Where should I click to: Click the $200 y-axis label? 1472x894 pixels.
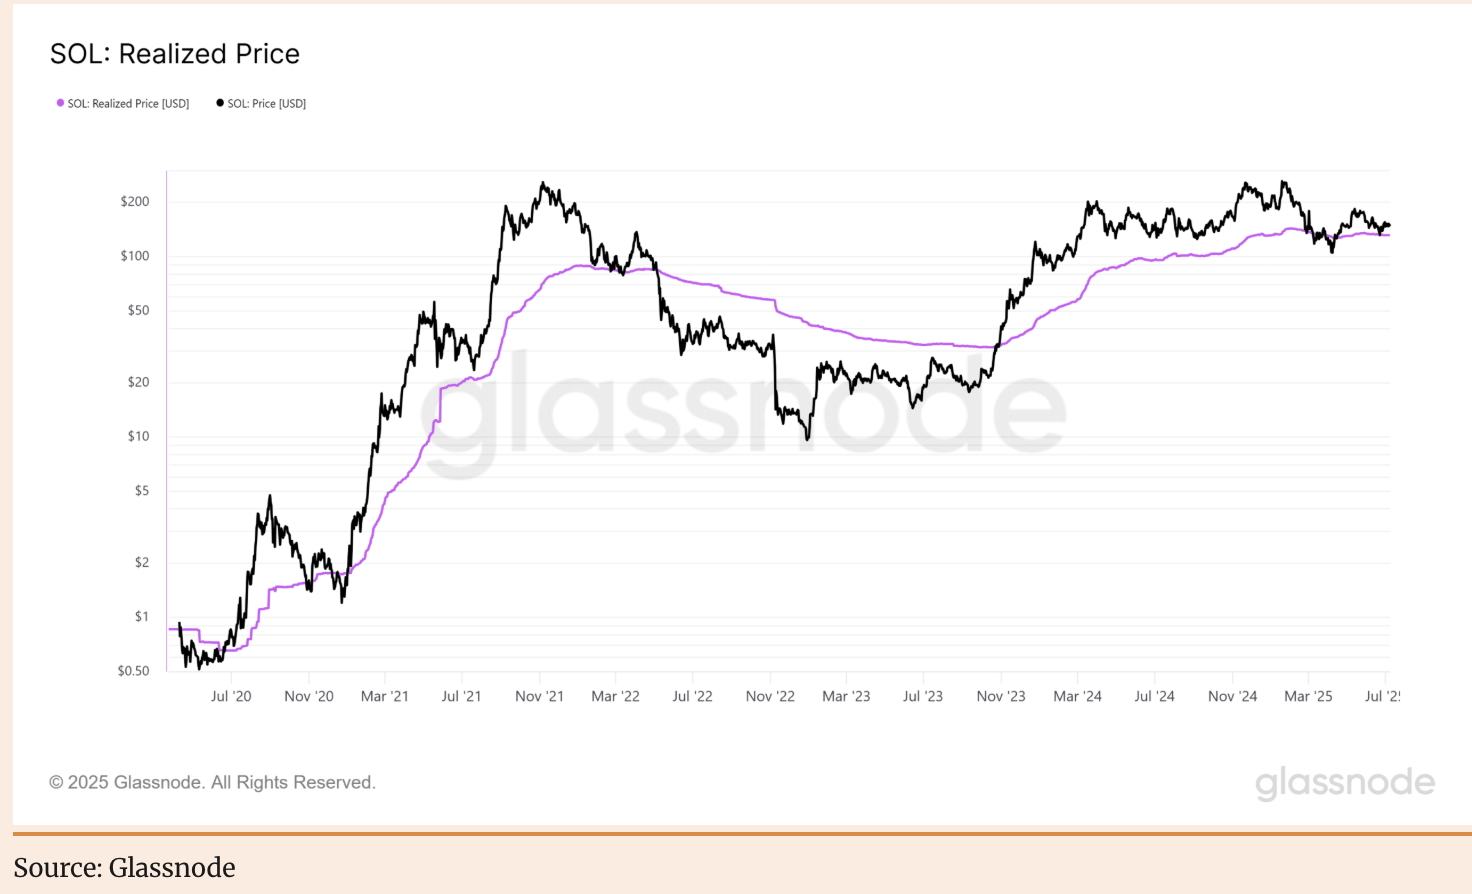(135, 201)
